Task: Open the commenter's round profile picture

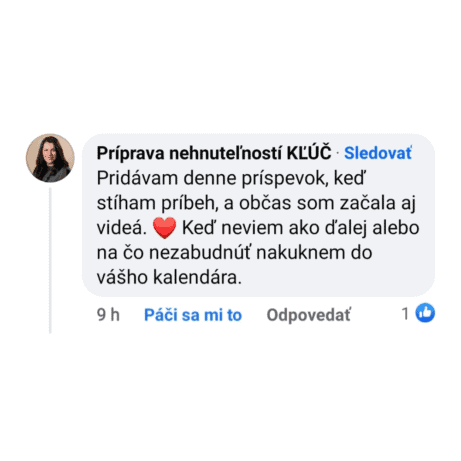Action: click(x=50, y=158)
